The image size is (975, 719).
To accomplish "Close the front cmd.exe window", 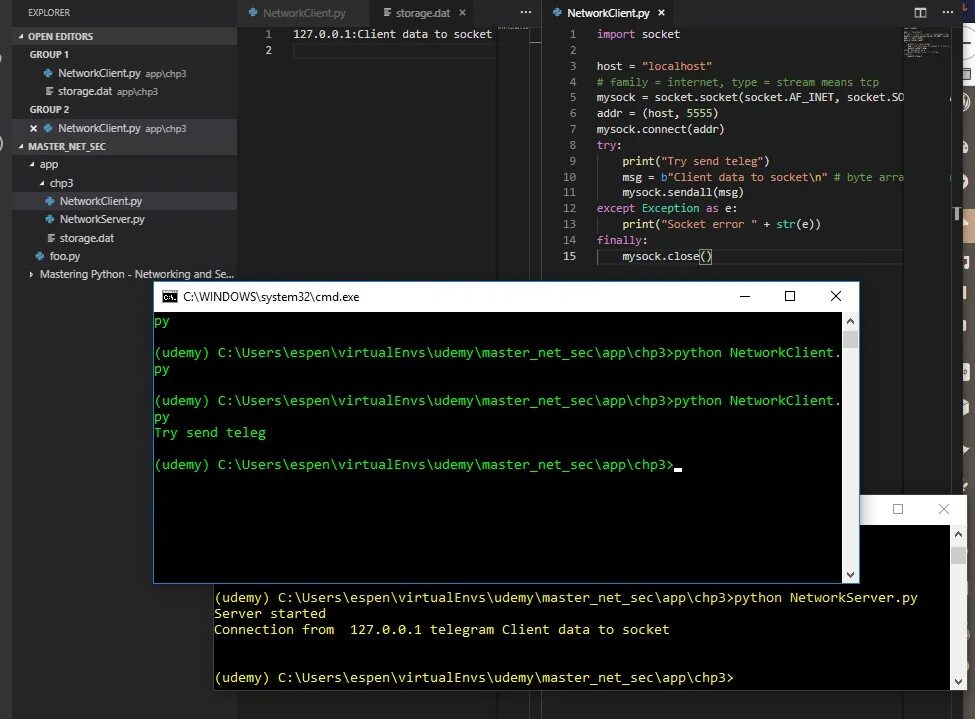I will point(836,297).
